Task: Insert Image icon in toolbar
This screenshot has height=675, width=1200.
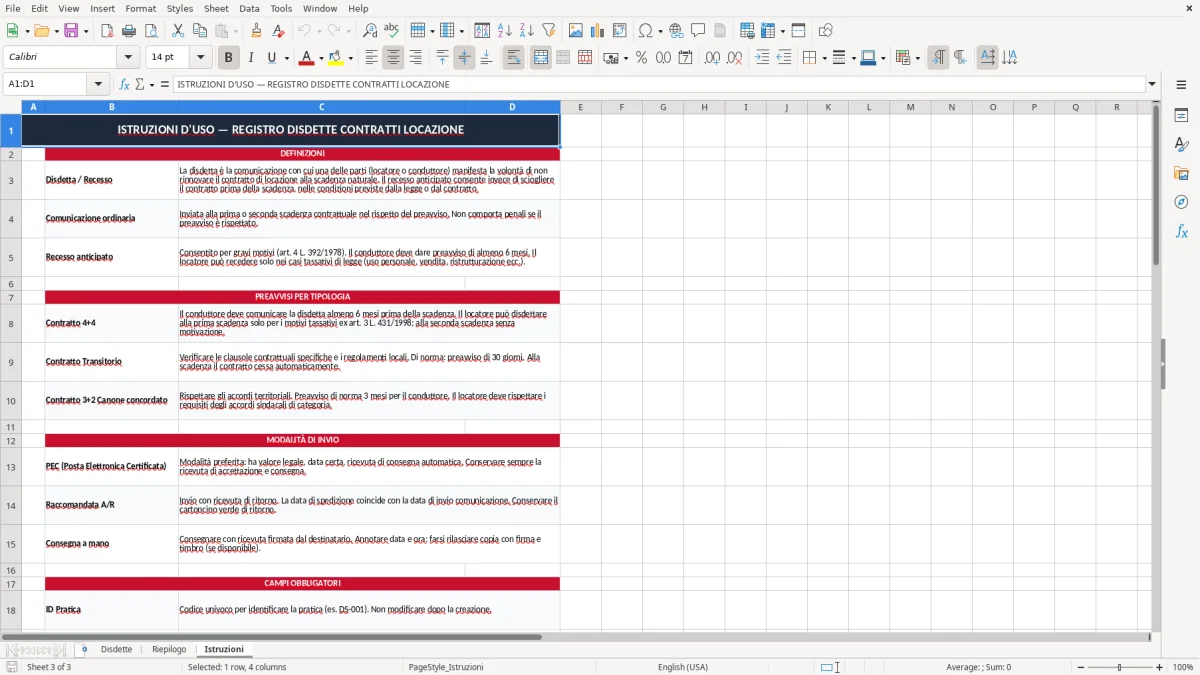Action: [x=577, y=31]
